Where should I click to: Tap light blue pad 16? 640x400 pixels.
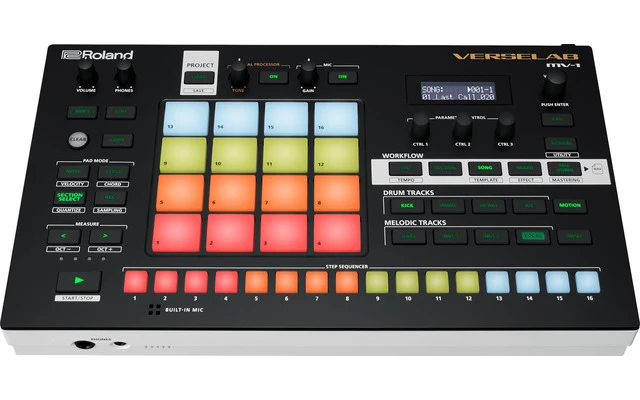coord(336,119)
